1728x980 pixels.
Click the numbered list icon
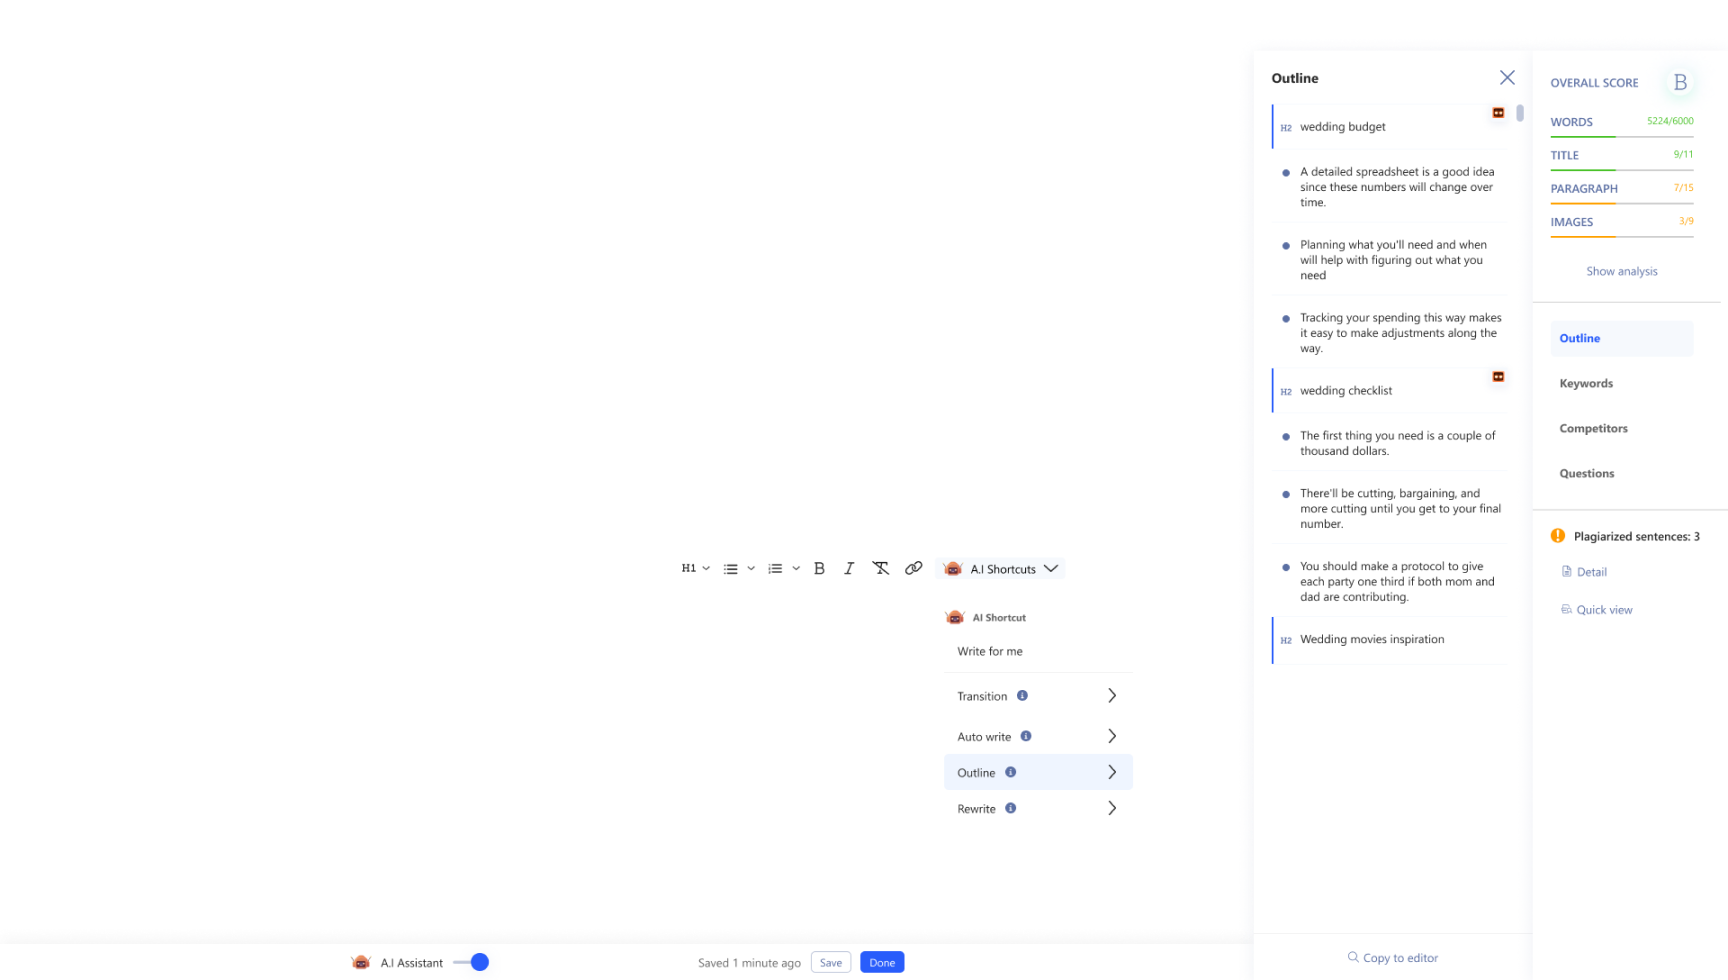point(775,568)
